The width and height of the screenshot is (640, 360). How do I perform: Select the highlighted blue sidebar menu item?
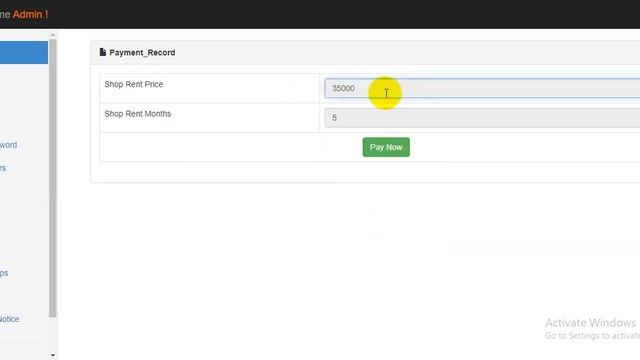[x=24, y=52]
